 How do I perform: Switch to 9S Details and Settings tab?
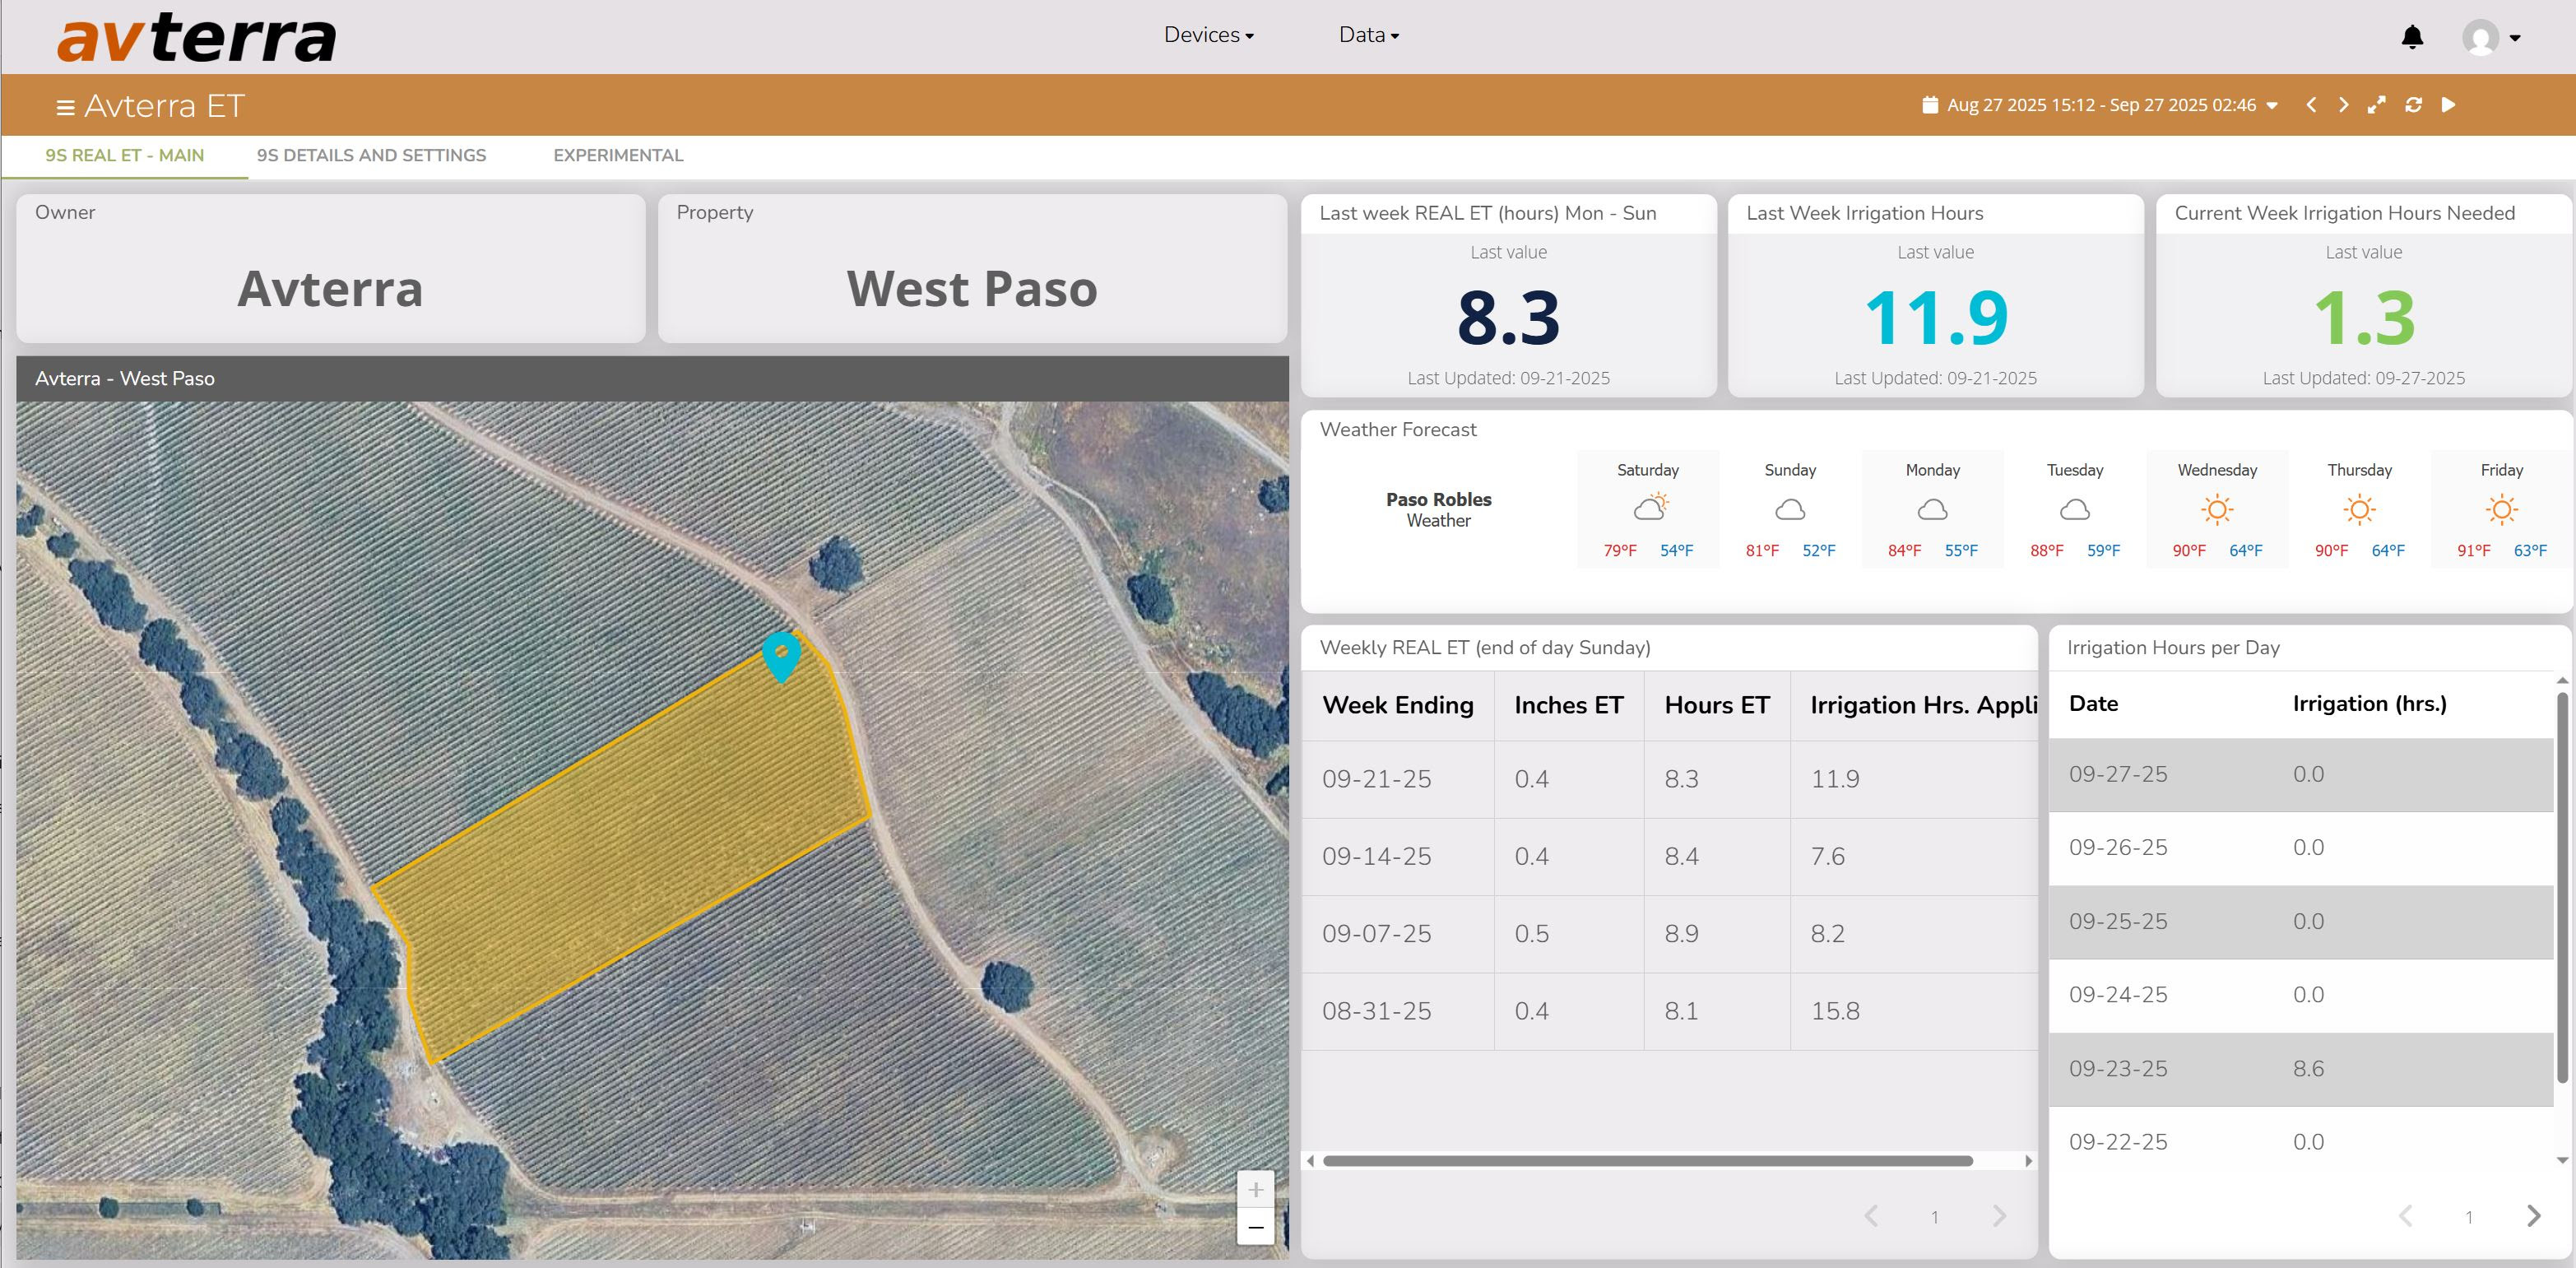(x=371, y=156)
